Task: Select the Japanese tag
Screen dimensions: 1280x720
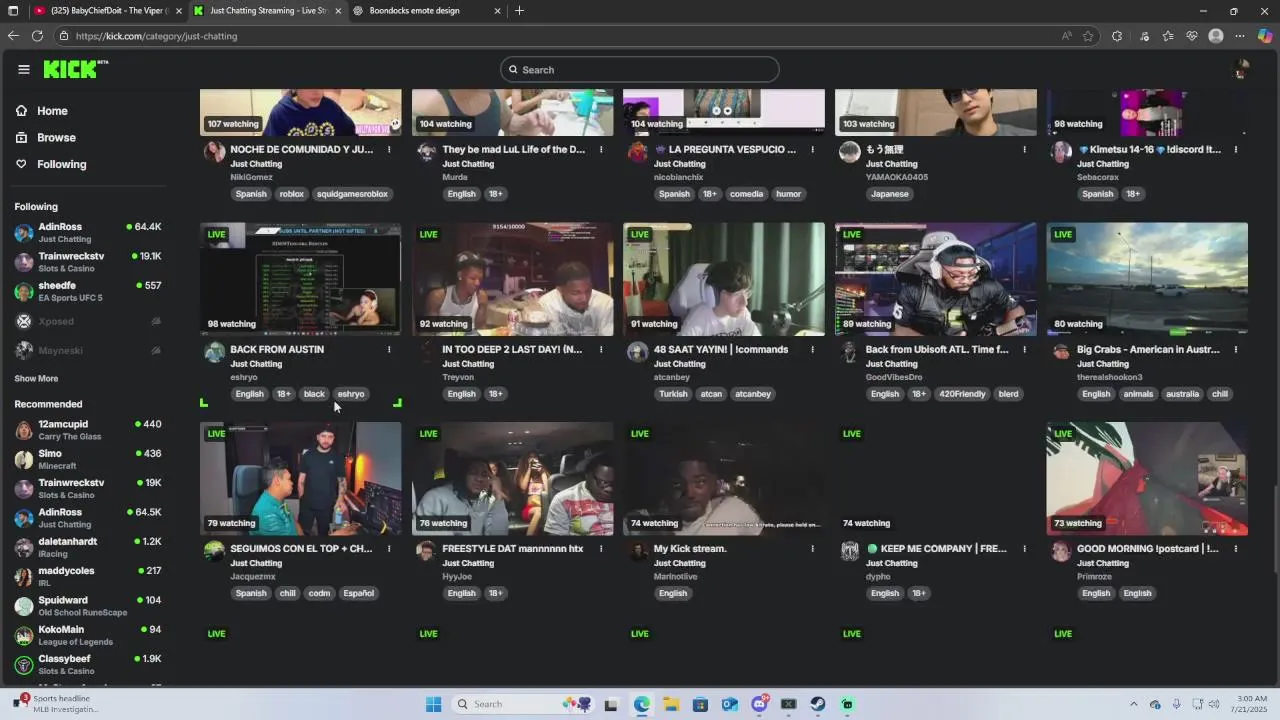Action: click(889, 194)
